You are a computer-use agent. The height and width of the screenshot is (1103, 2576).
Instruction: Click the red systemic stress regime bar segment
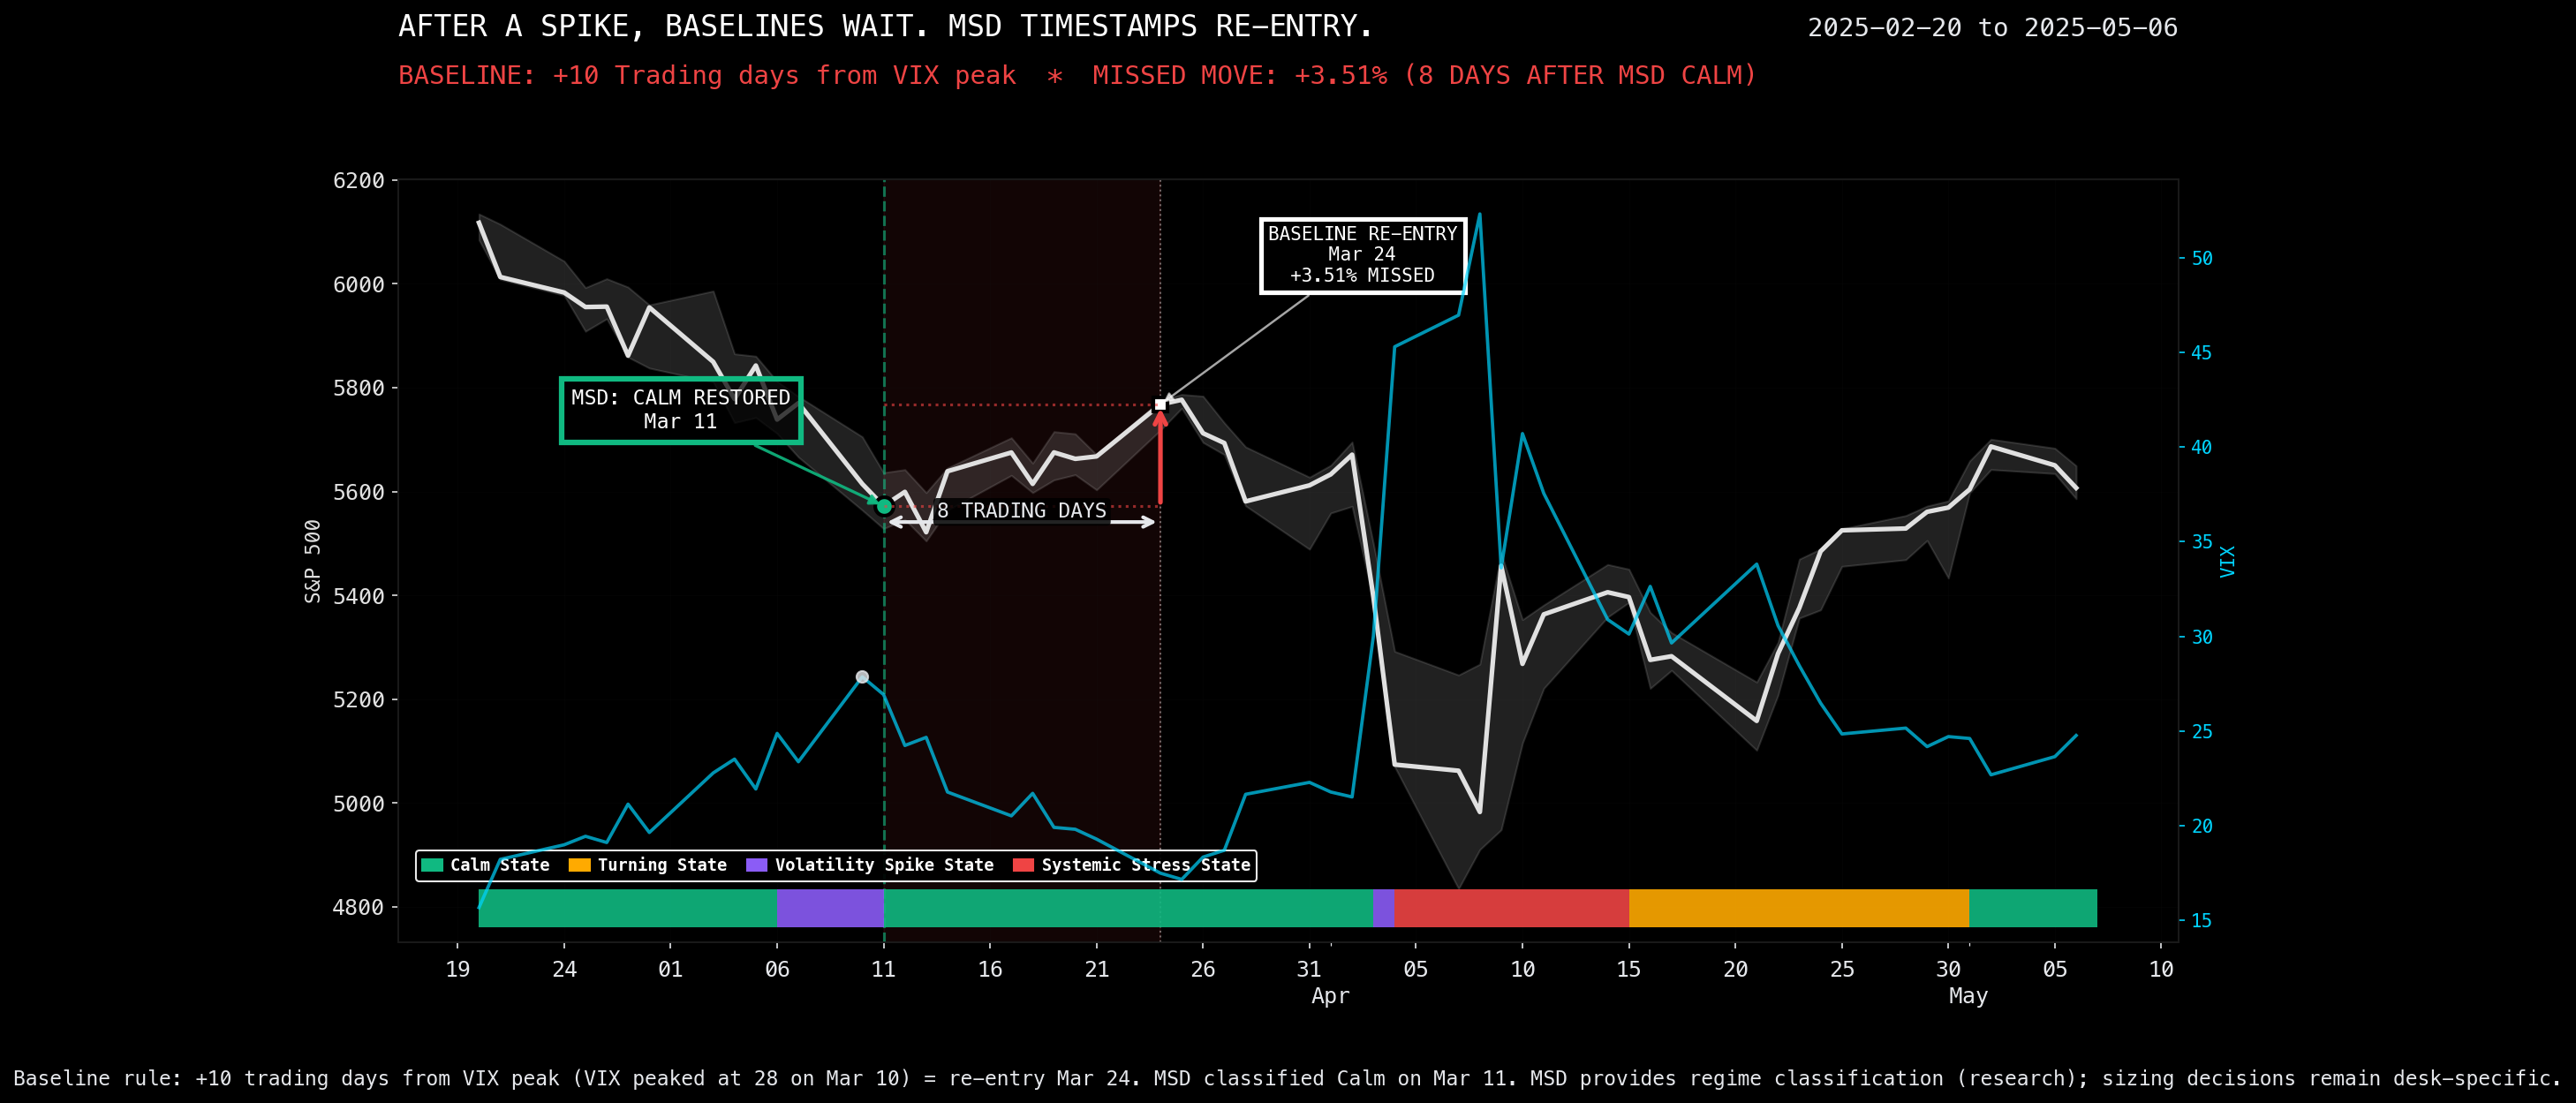click(x=1510, y=908)
